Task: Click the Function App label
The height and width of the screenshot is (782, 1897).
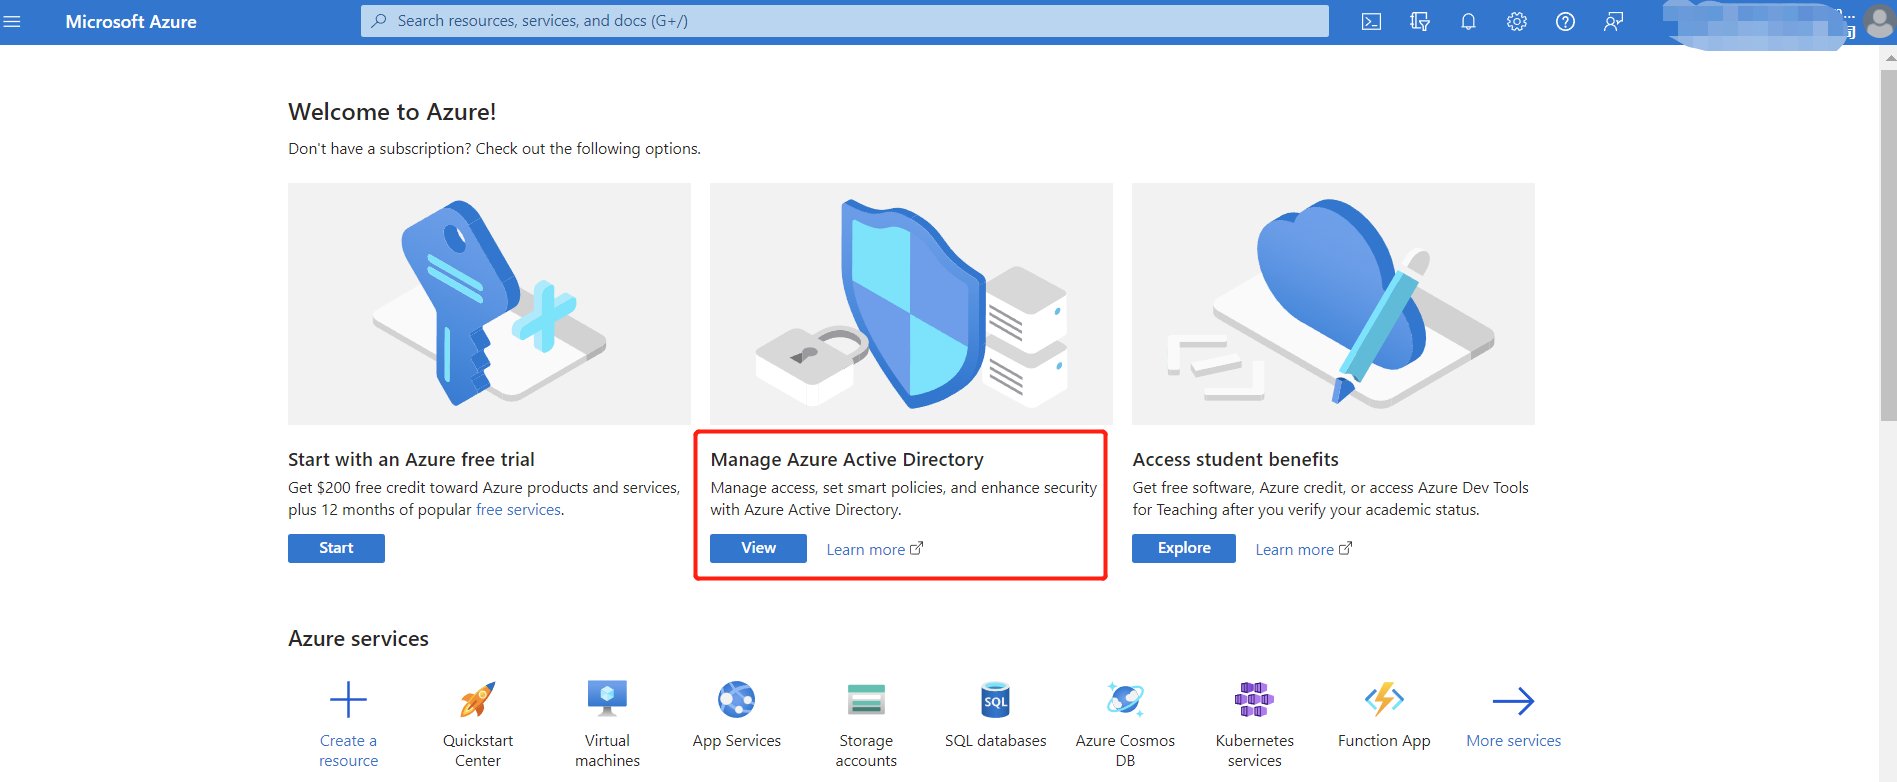Action: [1384, 741]
